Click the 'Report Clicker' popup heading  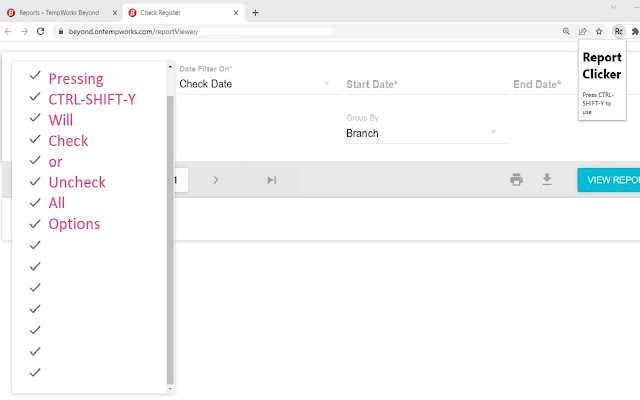tap(602, 65)
